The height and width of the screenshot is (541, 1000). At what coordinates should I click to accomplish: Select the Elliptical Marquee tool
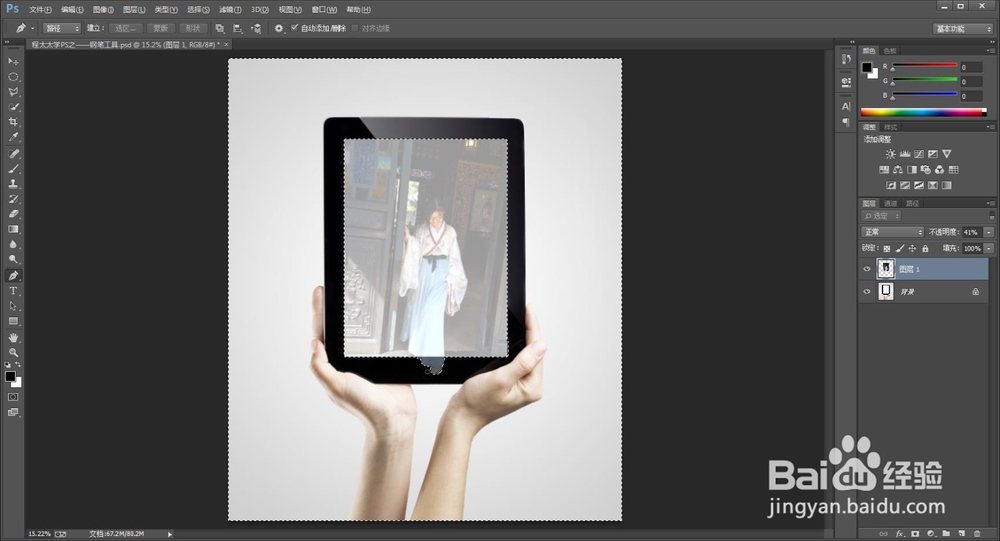pos(13,77)
